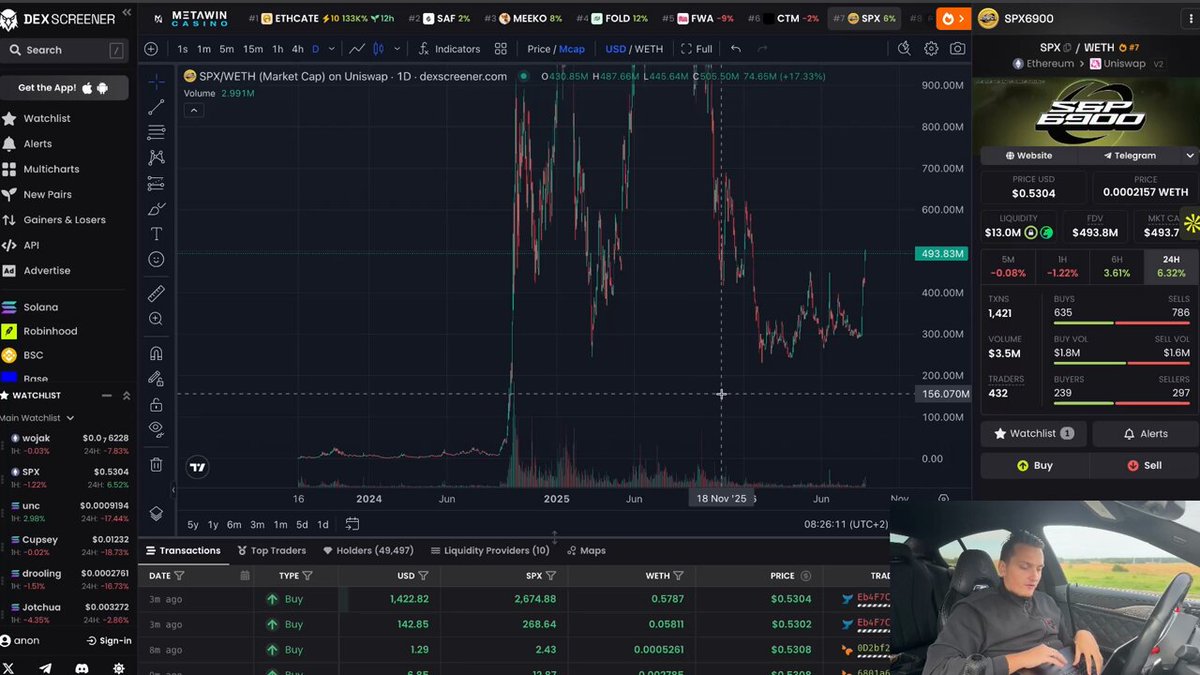
Task: Toggle lock all drawing tools
Action: click(156, 405)
